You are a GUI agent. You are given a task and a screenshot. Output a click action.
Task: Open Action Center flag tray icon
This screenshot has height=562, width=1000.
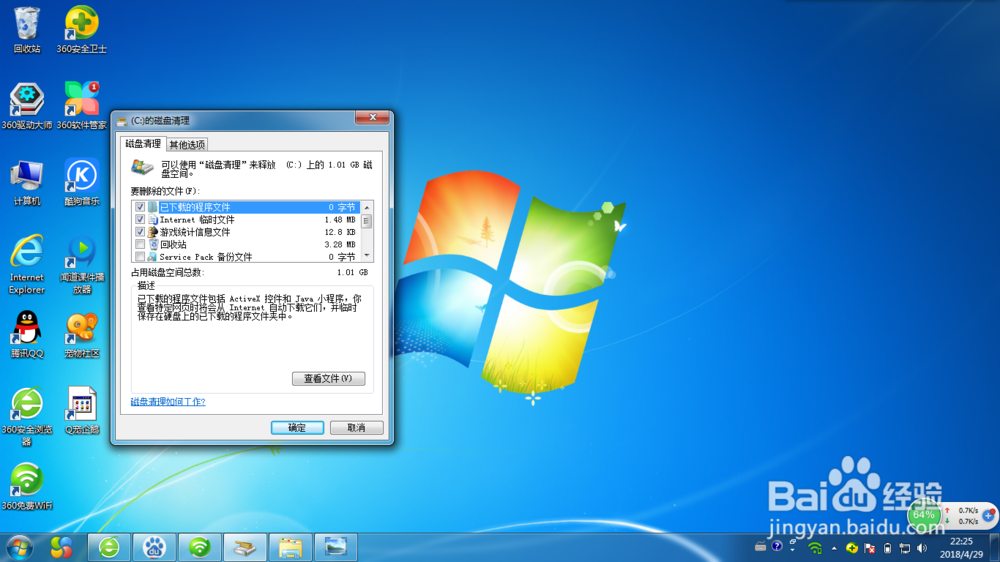[869, 548]
